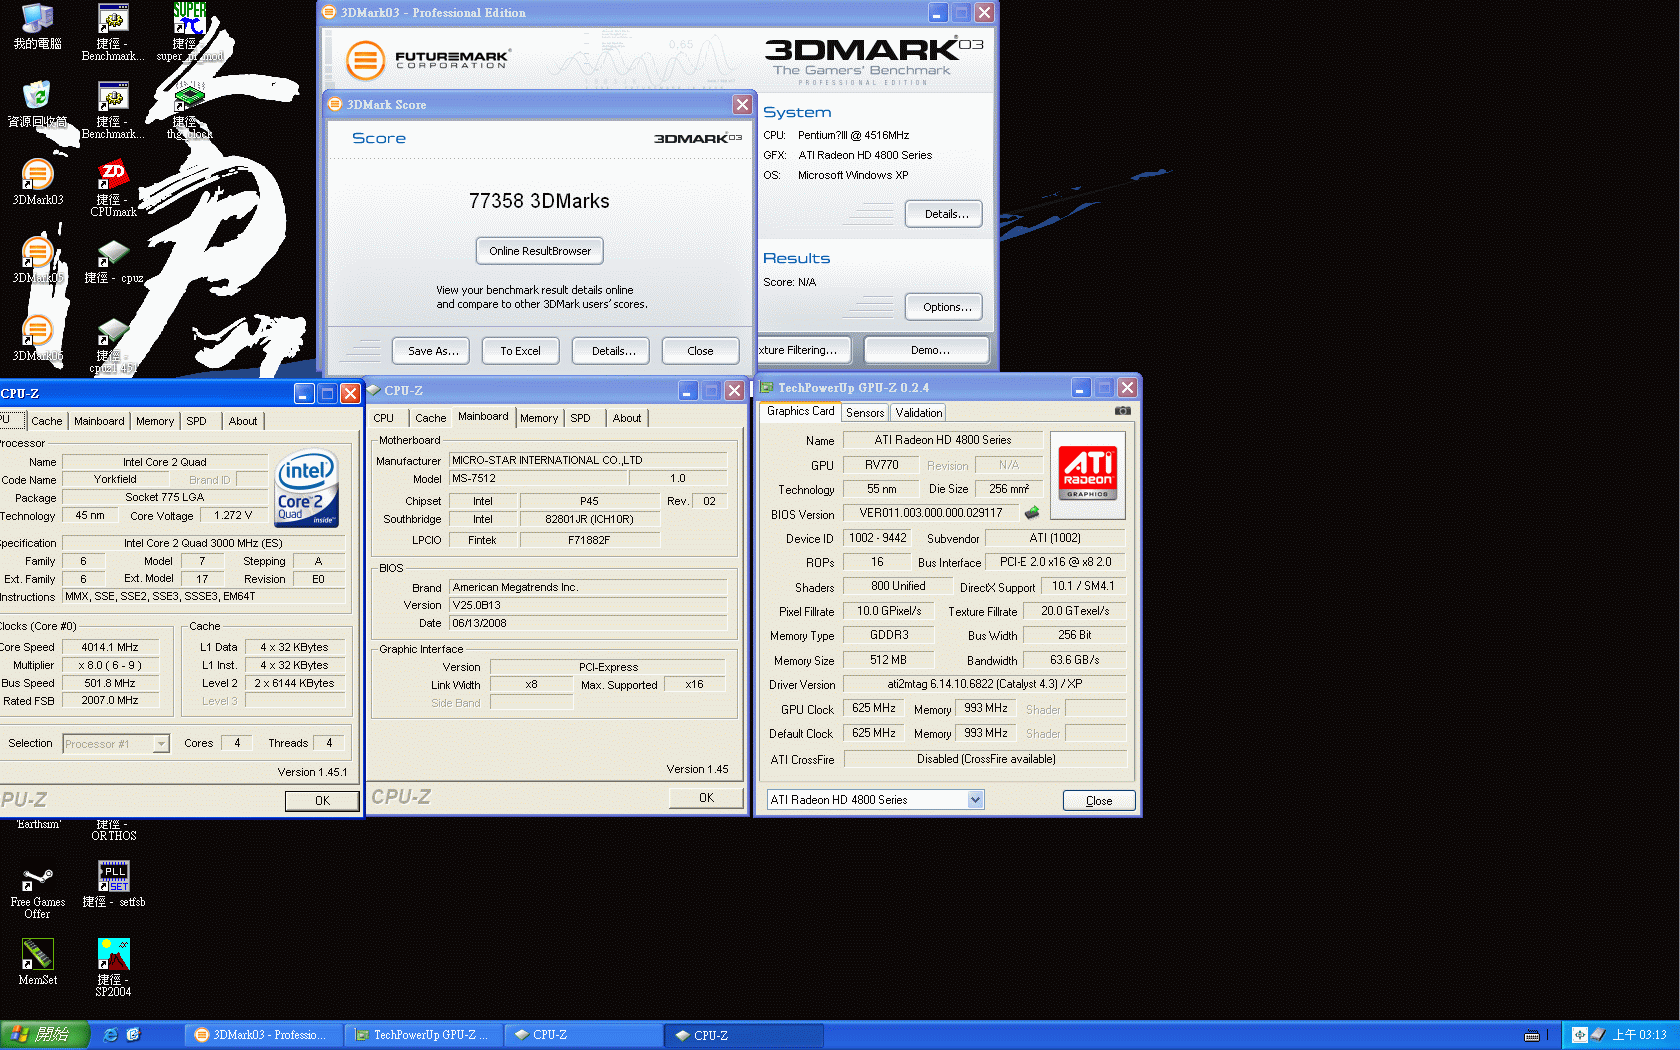Click the Close button in the 3DMark Score dialog

point(700,351)
